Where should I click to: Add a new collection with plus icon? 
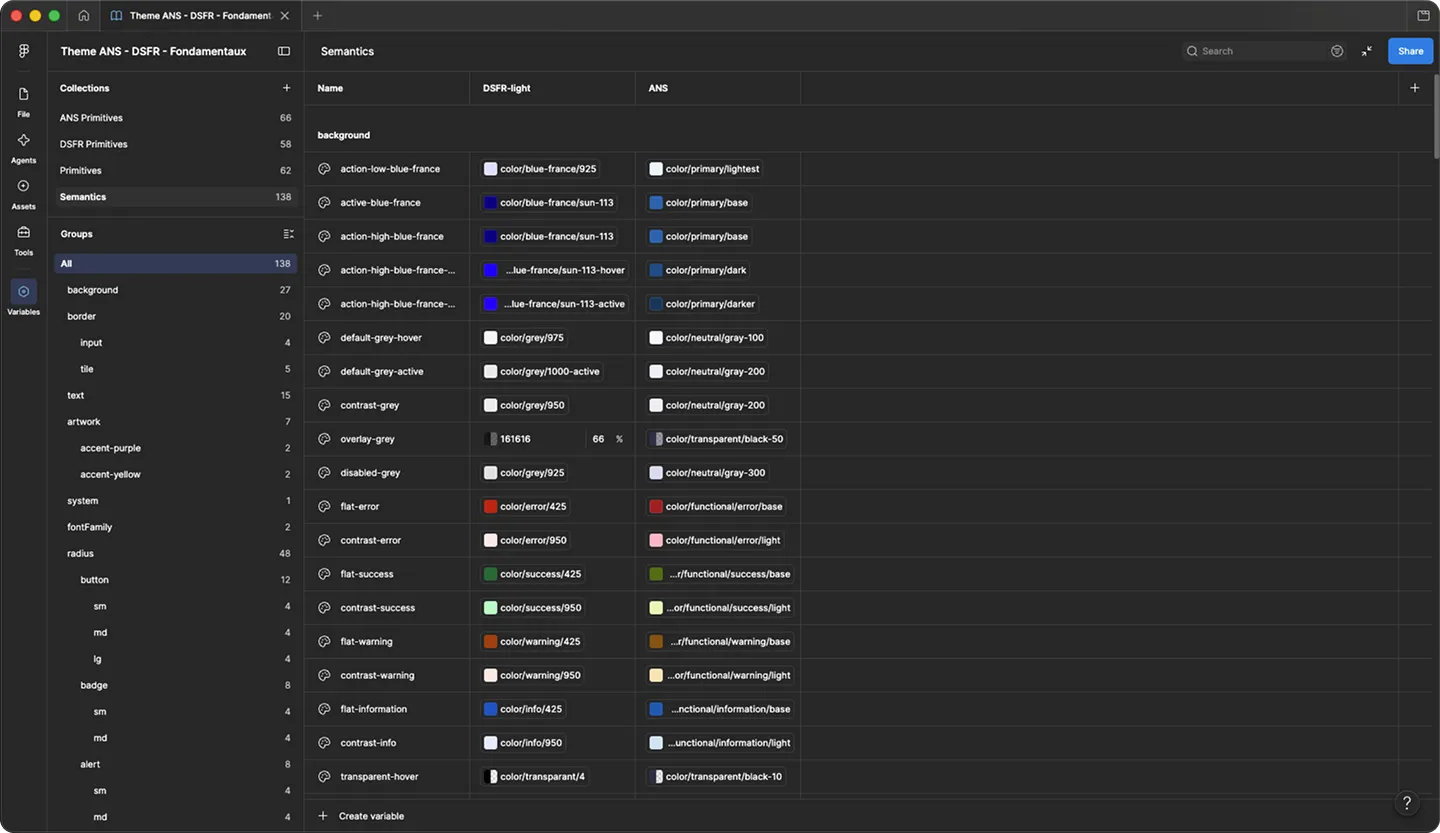[287, 88]
